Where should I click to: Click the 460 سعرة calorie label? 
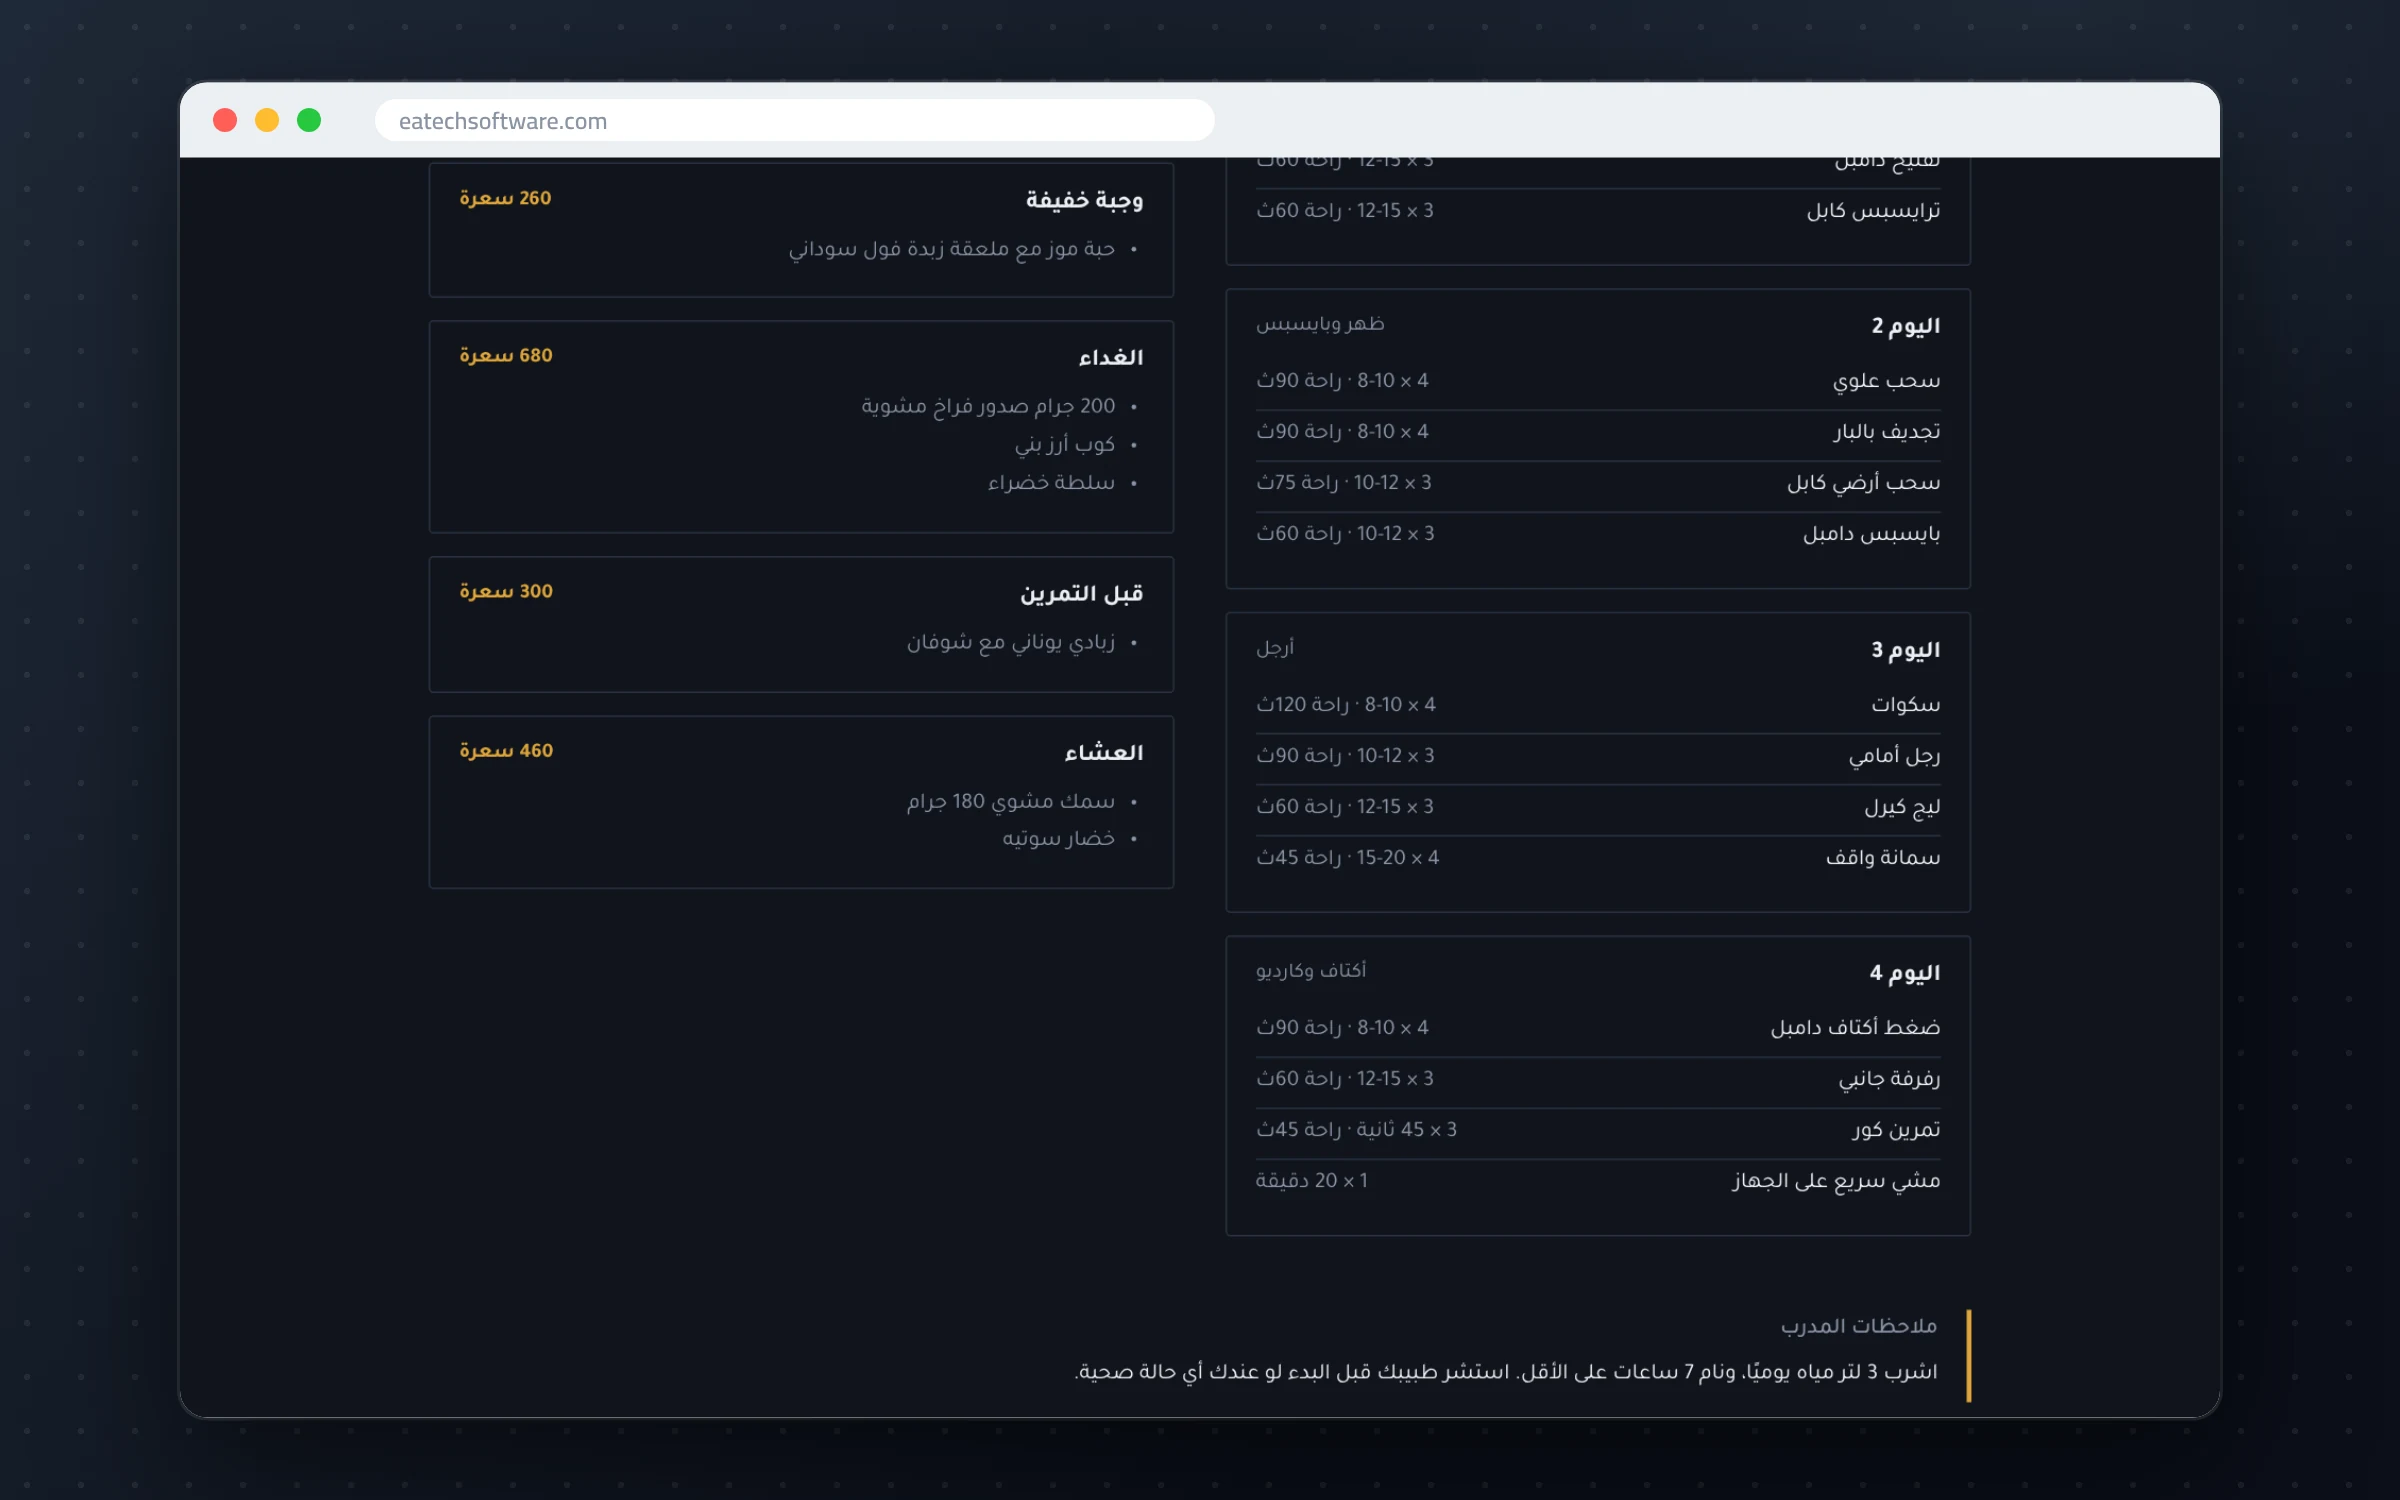(505, 750)
